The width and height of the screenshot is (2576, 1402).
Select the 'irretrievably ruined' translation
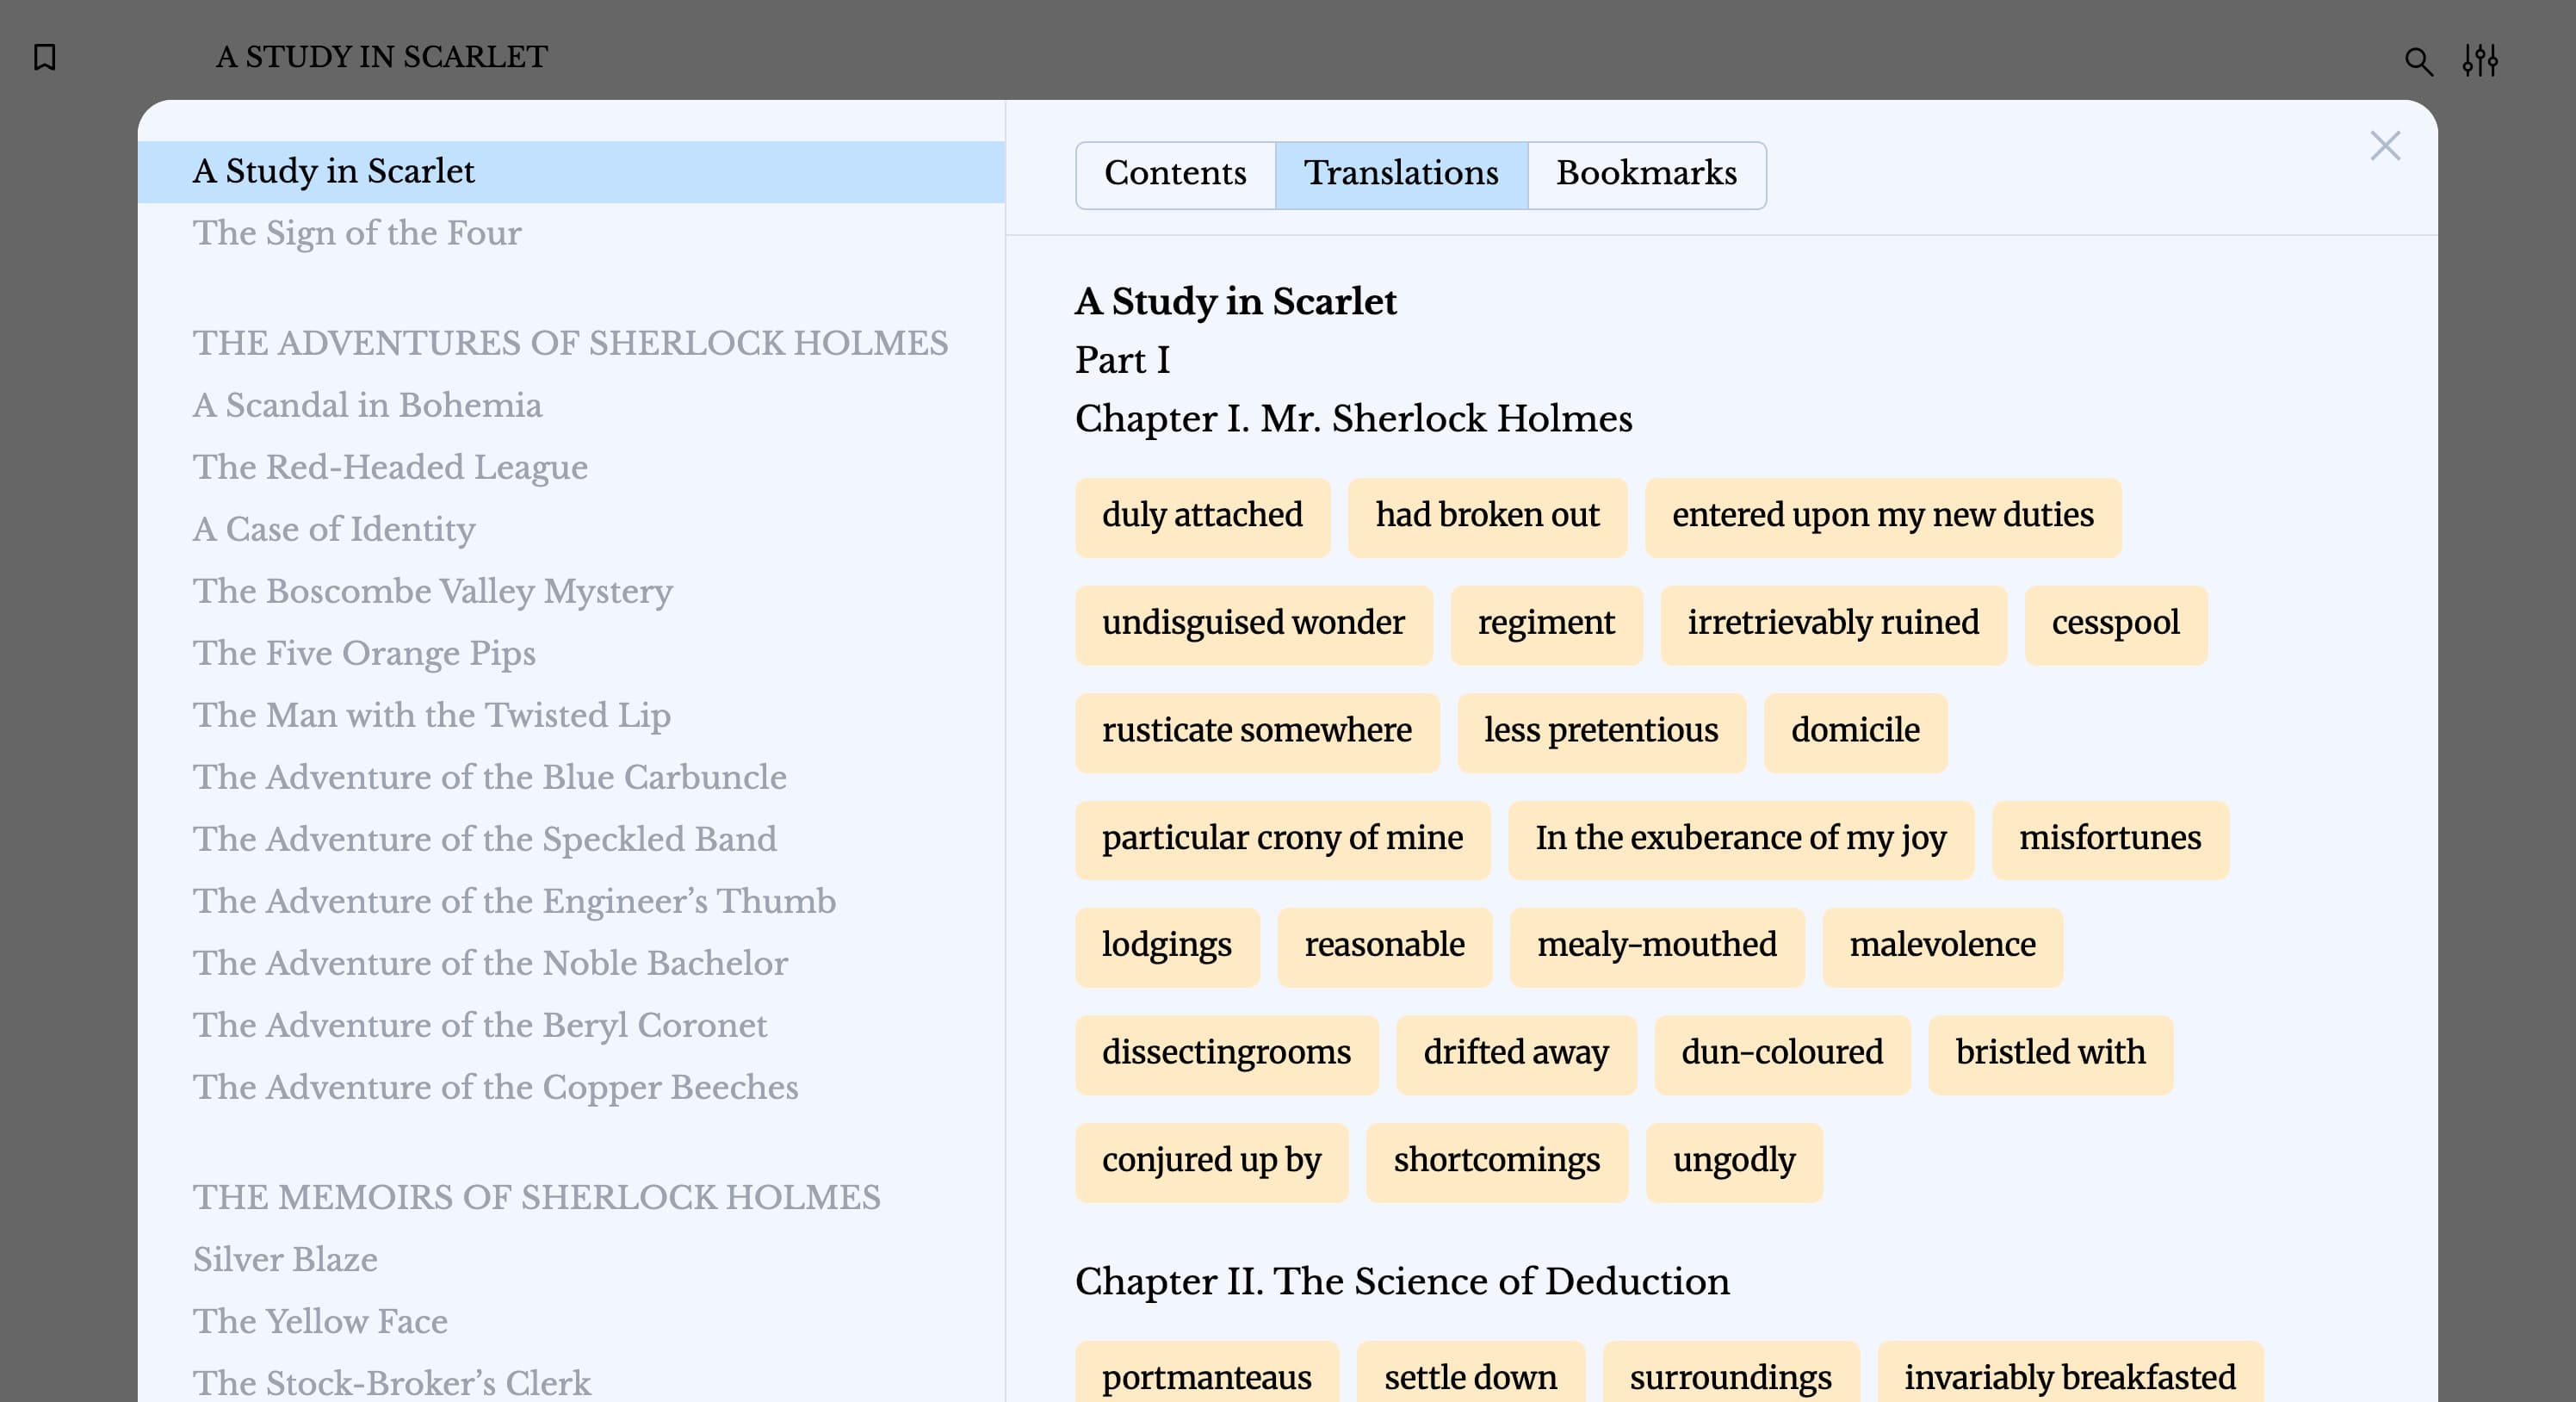[x=1833, y=624]
